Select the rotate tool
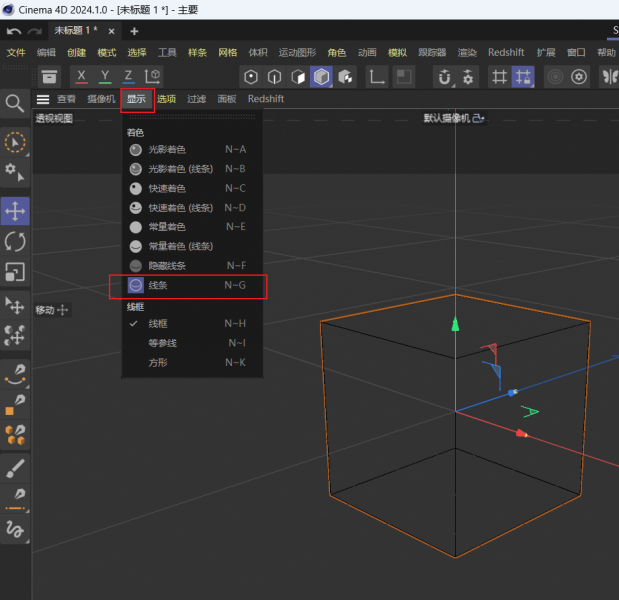The image size is (619, 600). pyautogui.click(x=15, y=242)
